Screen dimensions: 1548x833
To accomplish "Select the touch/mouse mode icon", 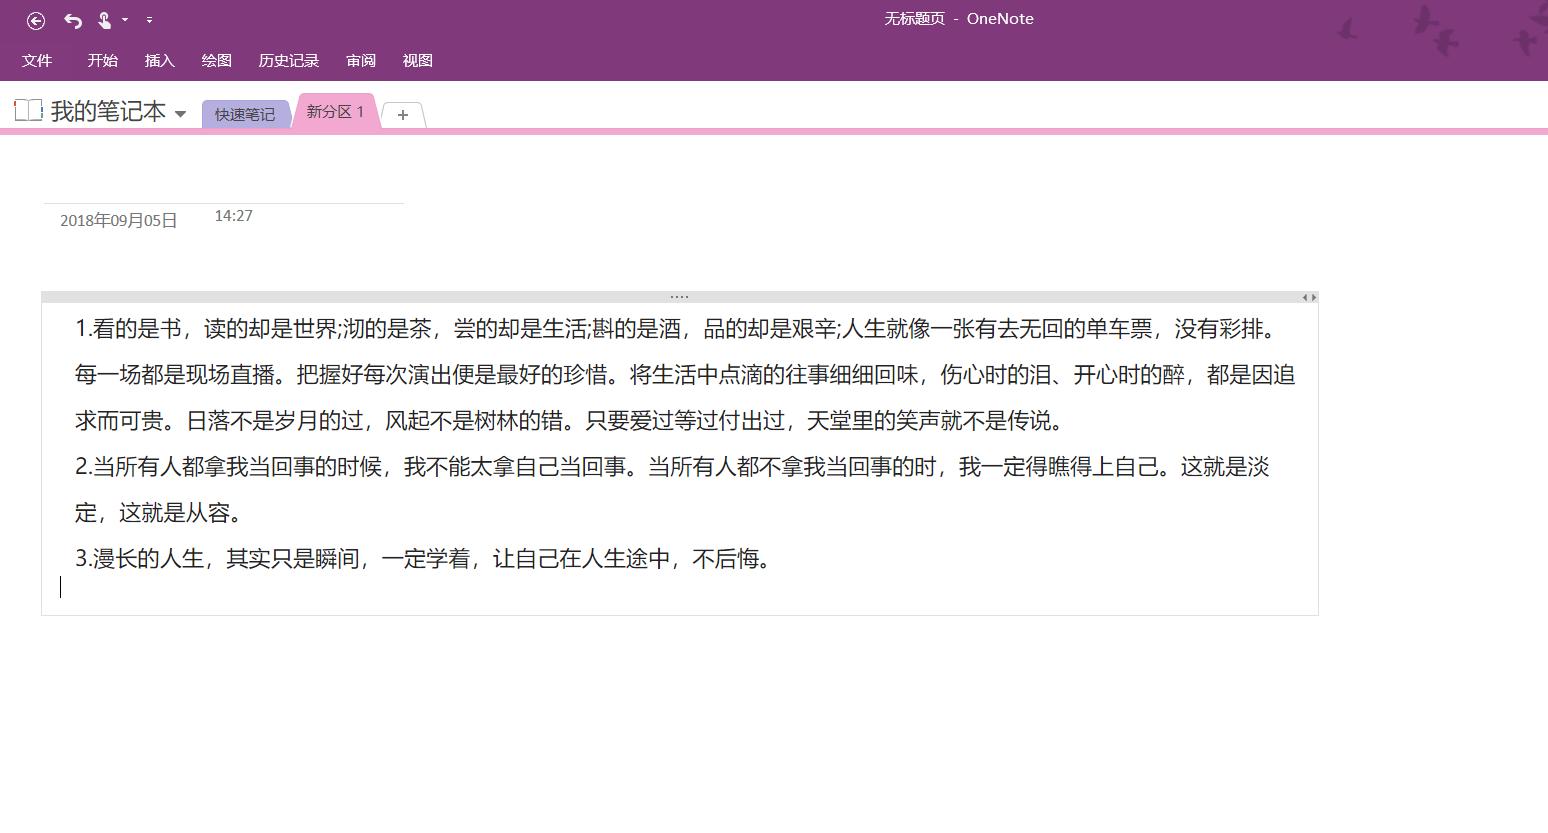I will [x=103, y=19].
